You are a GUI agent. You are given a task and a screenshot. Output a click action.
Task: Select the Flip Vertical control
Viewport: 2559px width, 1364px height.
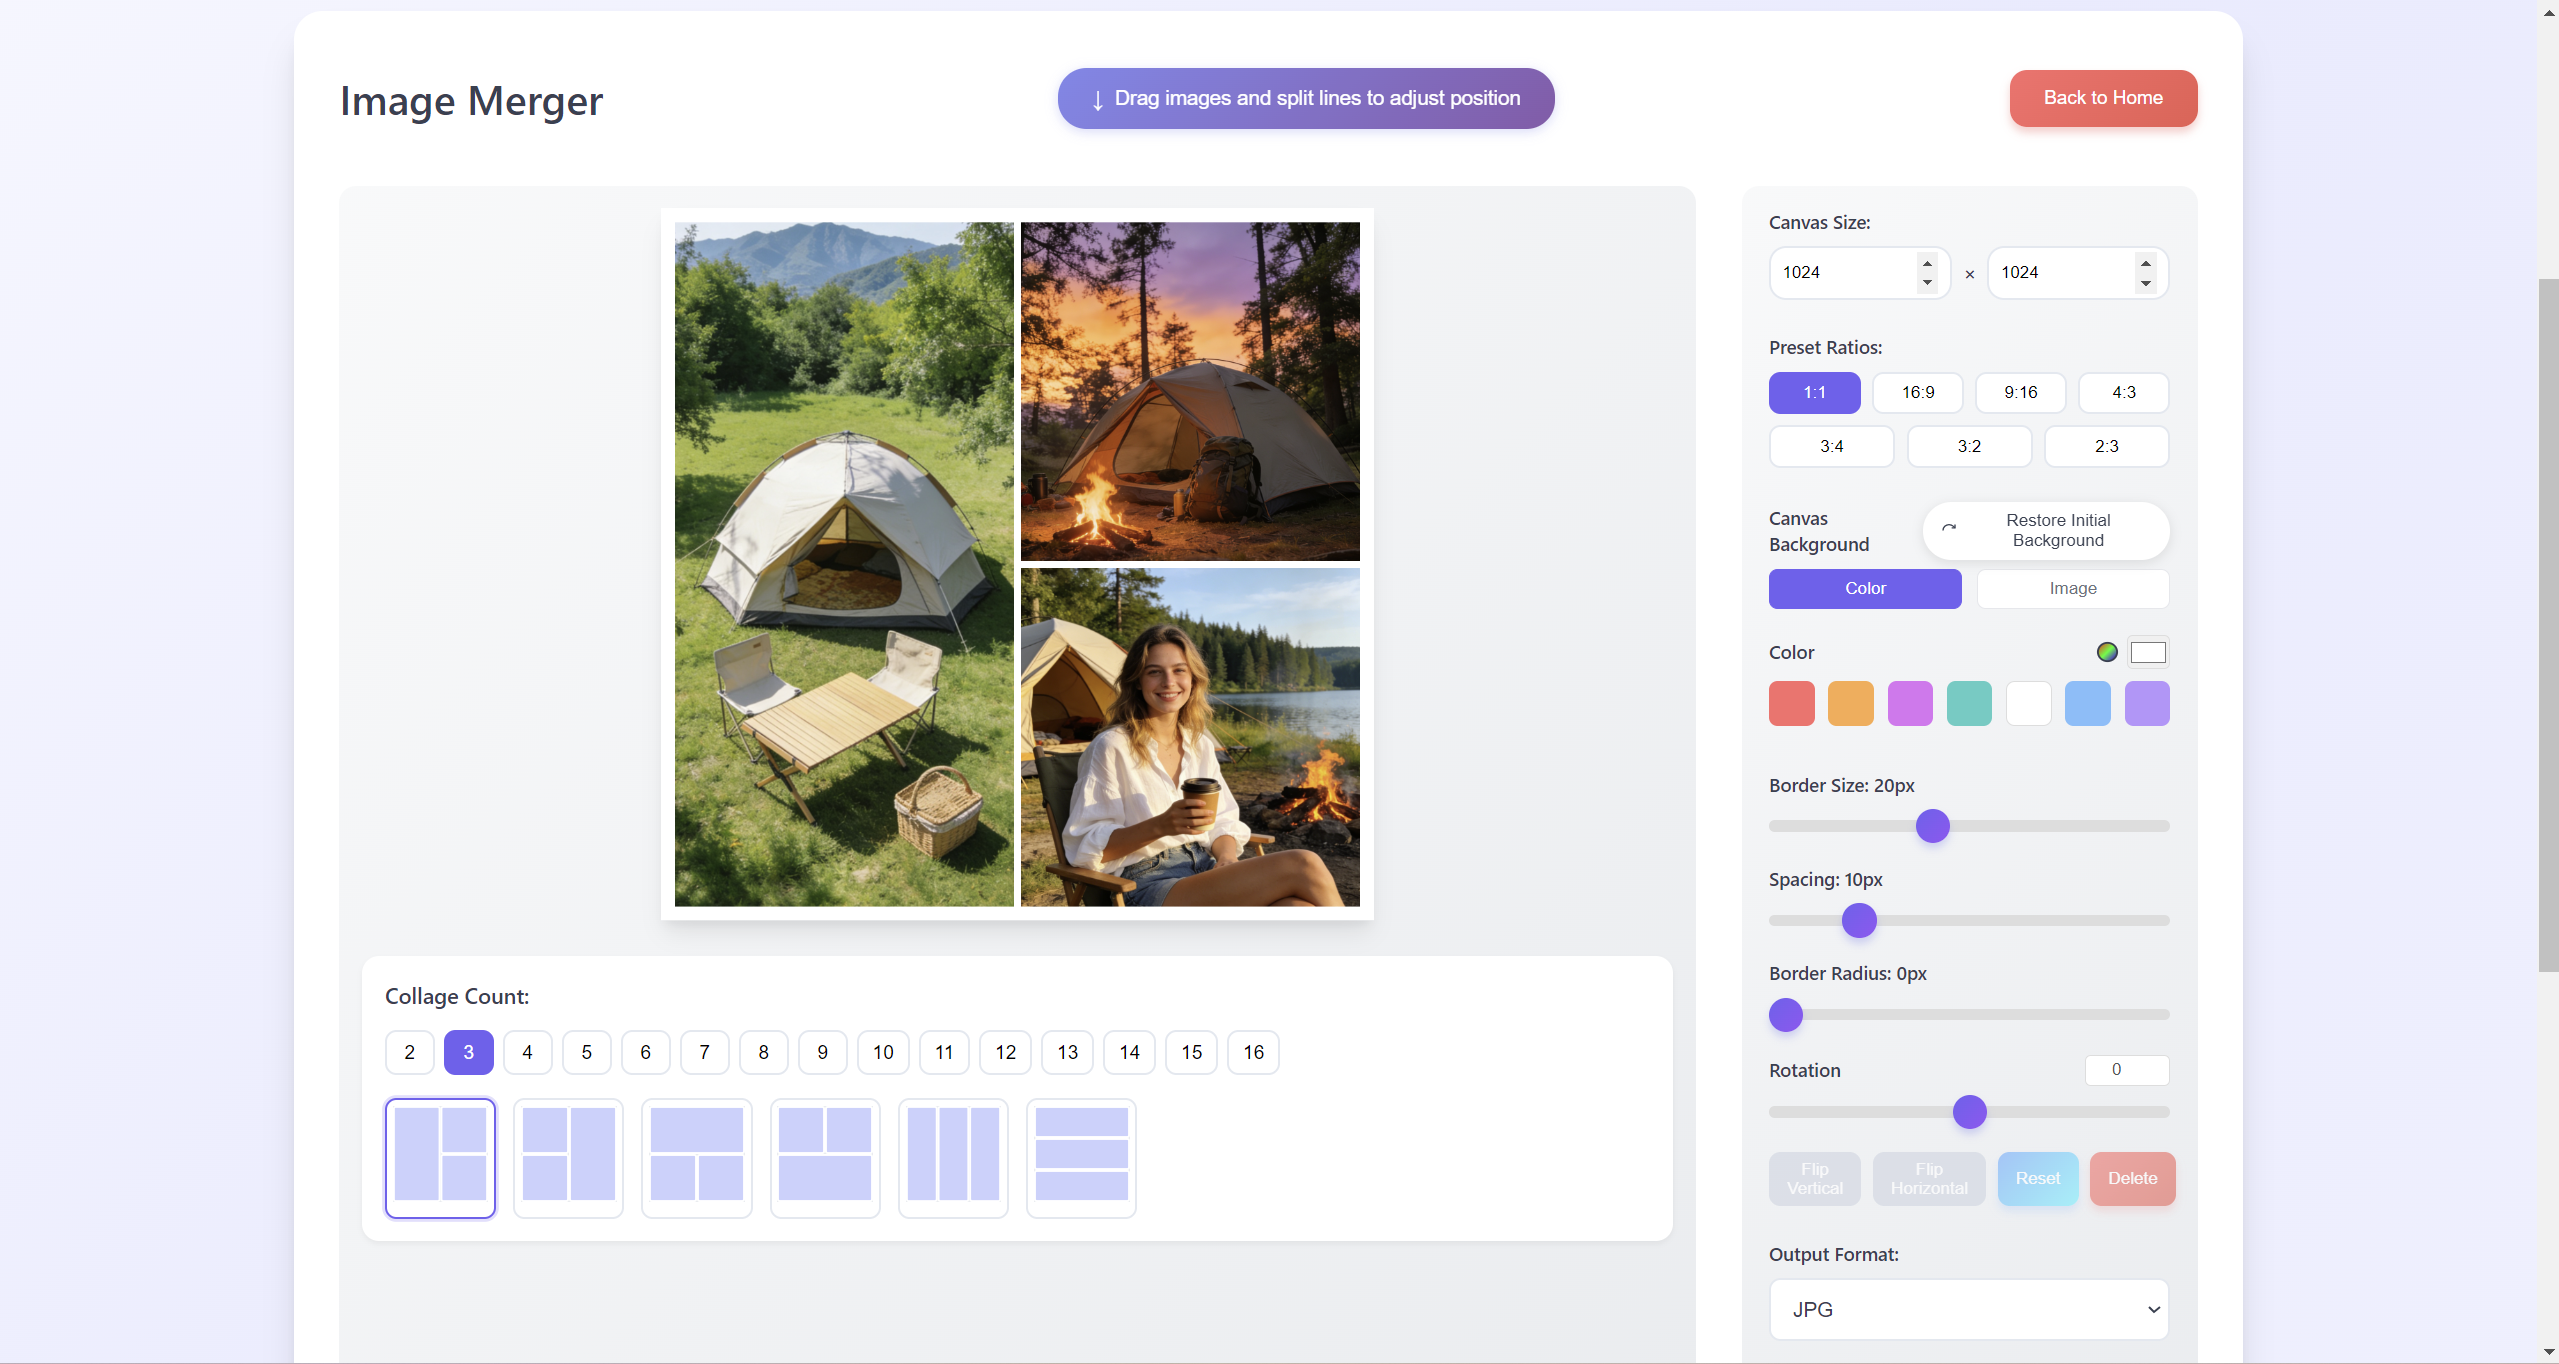[1813, 1178]
